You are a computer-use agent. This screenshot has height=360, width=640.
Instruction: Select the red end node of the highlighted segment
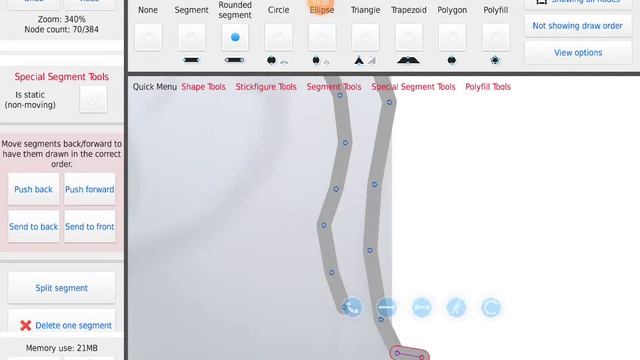[x=422, y=357]
